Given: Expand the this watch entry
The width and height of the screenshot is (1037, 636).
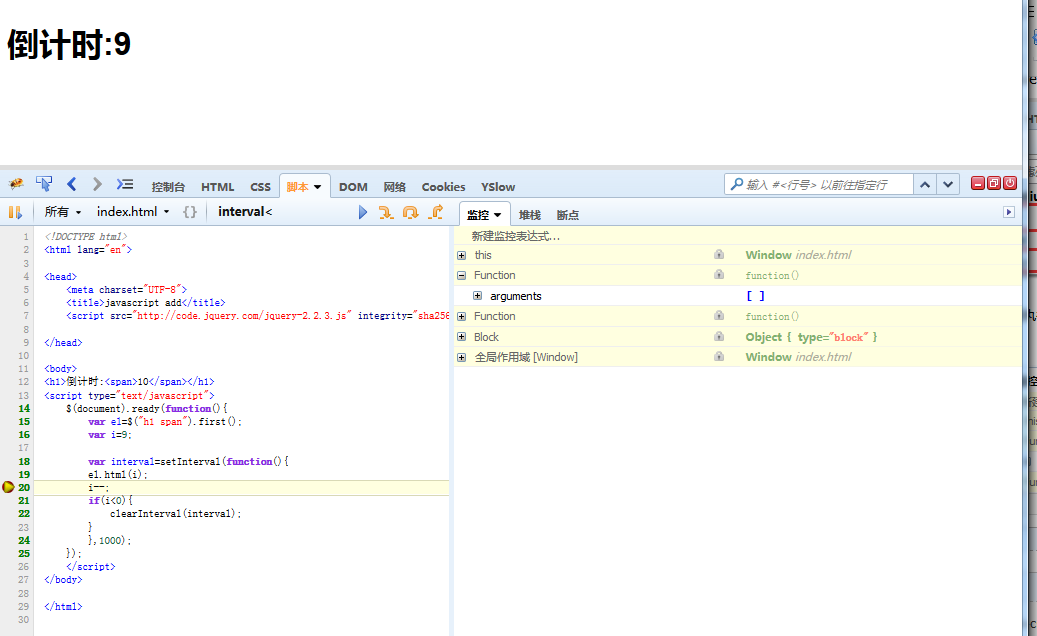Looking at the screenshot, I should [x=462, y=255].
